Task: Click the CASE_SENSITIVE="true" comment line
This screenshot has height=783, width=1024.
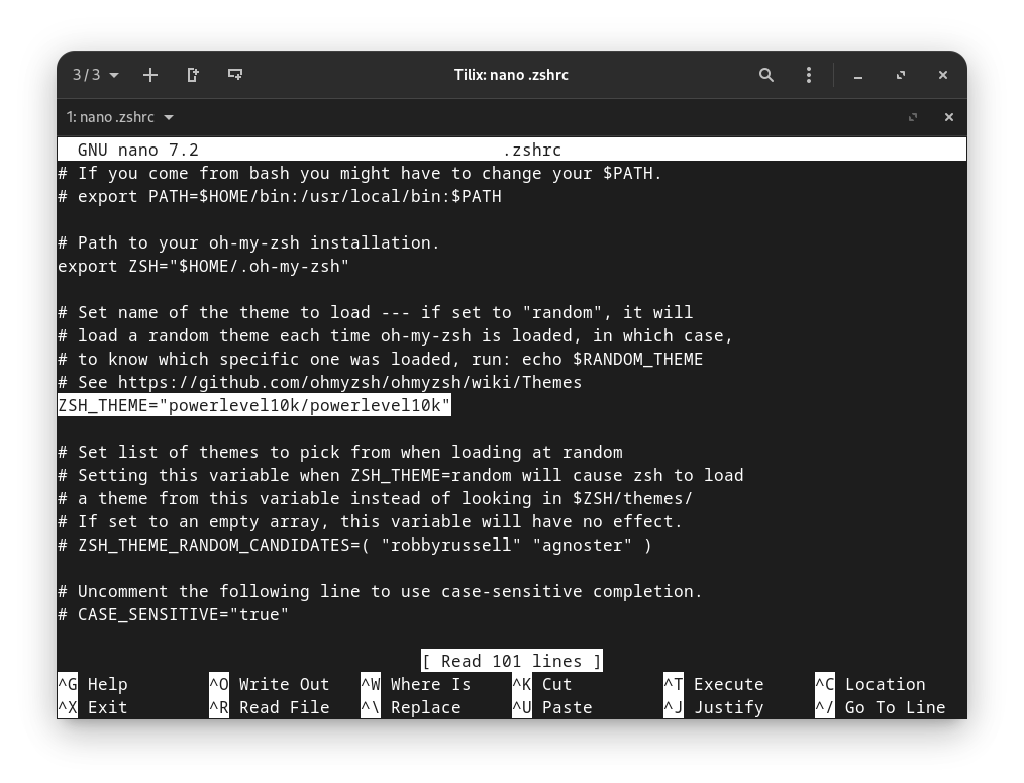Action: pos(173,615)
